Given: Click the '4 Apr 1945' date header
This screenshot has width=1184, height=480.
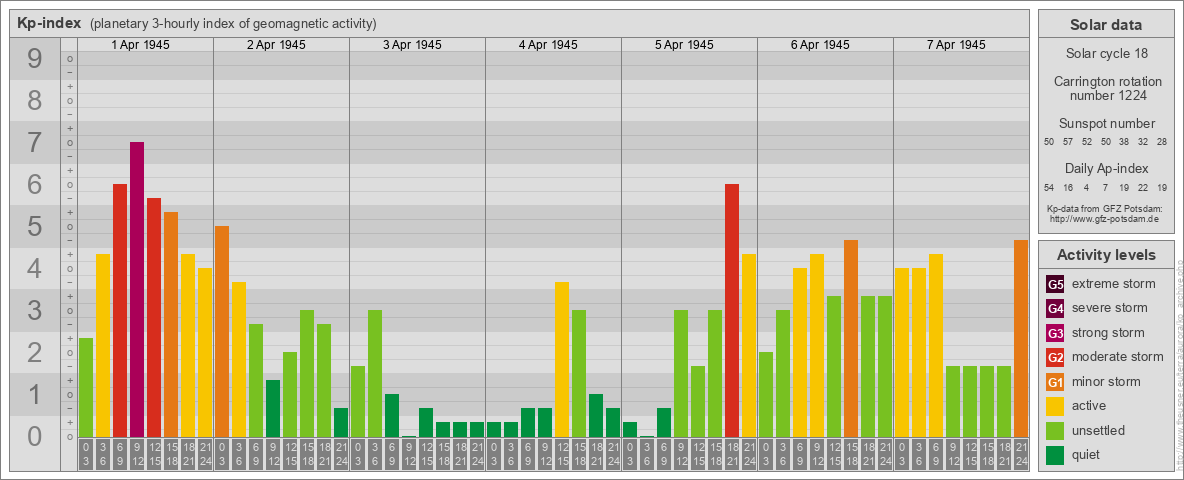Looking at the screenshot, I should 548,45.
